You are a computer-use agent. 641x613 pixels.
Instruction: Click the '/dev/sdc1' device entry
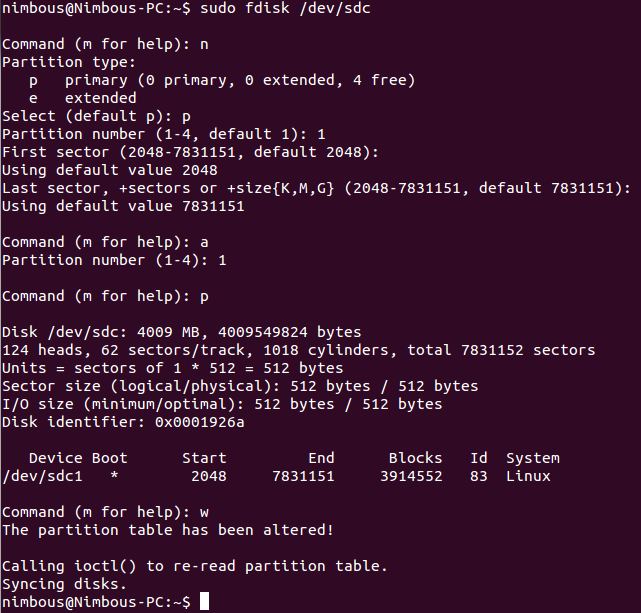pyautogui.click(x=43, y=476)
